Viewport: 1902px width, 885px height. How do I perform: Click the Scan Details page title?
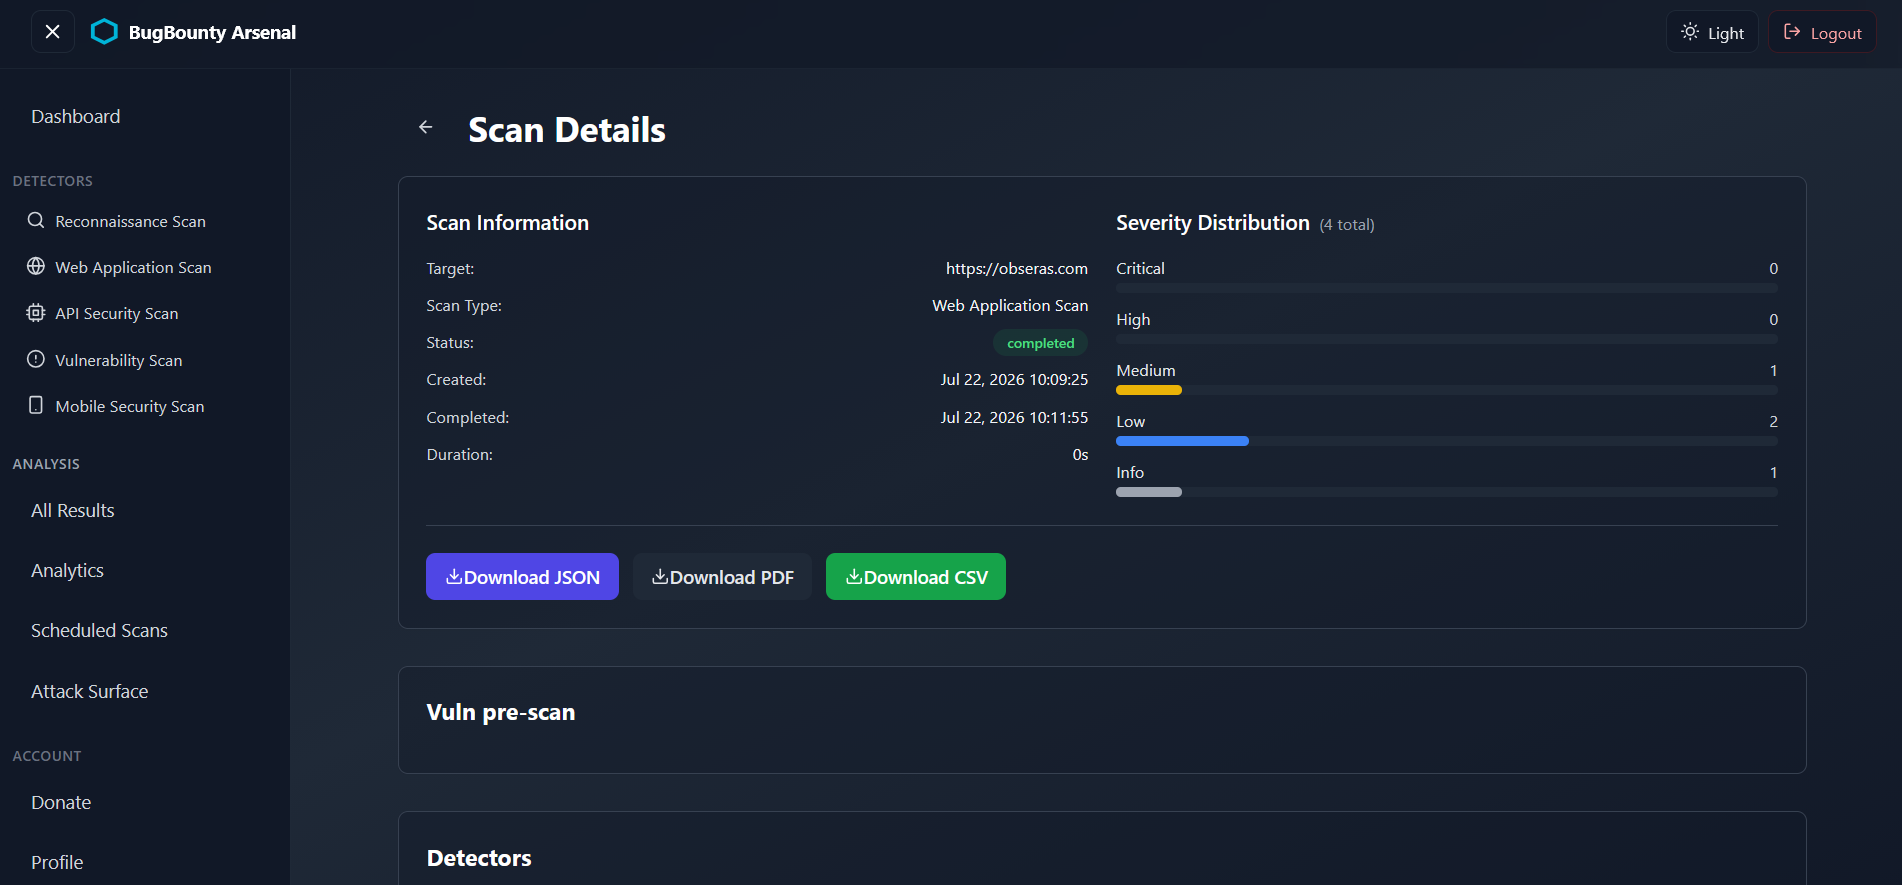[567, 130]
